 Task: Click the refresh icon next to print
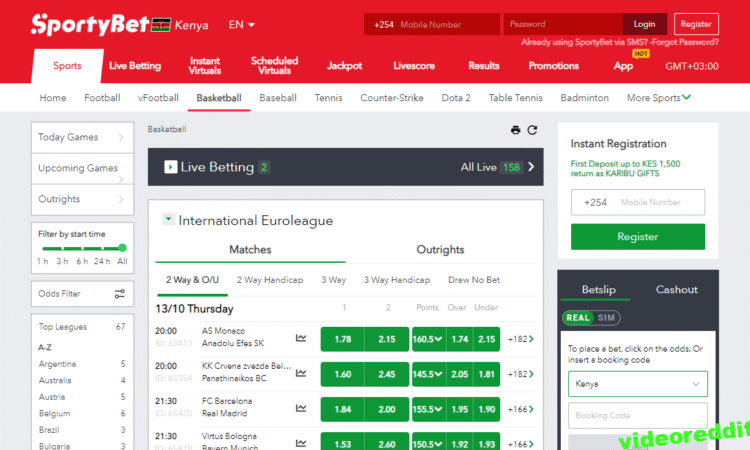tap(532, 130)
